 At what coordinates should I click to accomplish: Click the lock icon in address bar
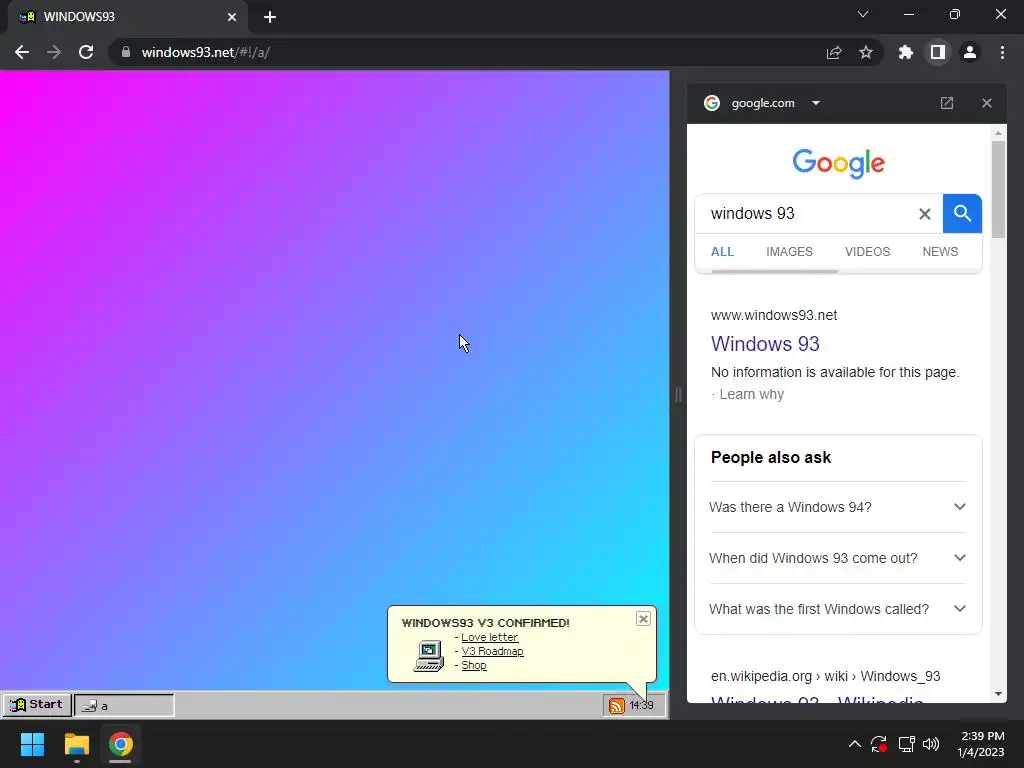click(125, 52)
